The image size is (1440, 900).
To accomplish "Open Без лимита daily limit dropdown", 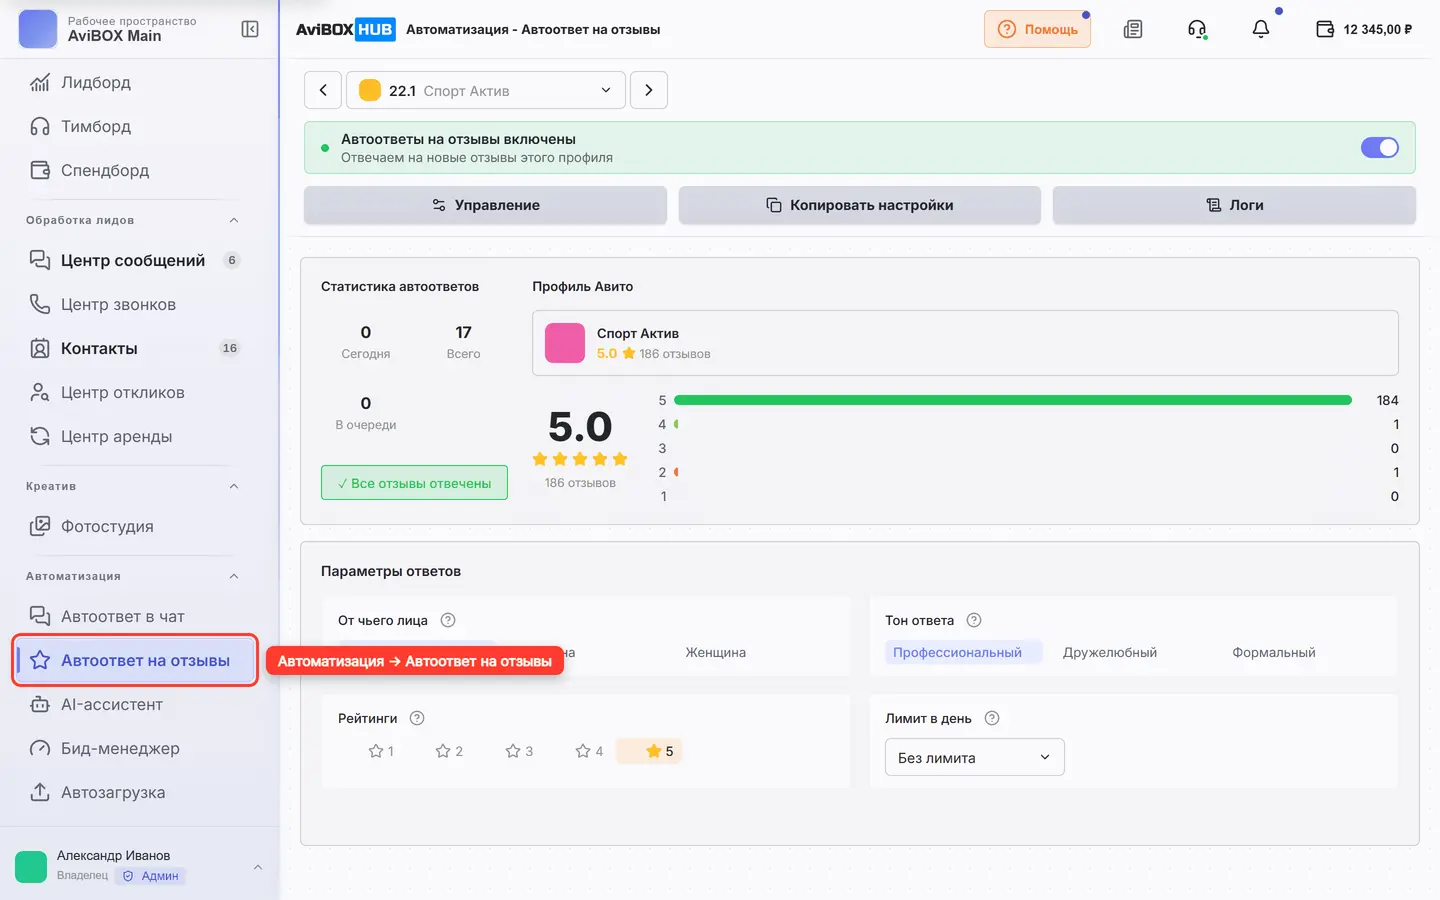I will coord(974,757).
